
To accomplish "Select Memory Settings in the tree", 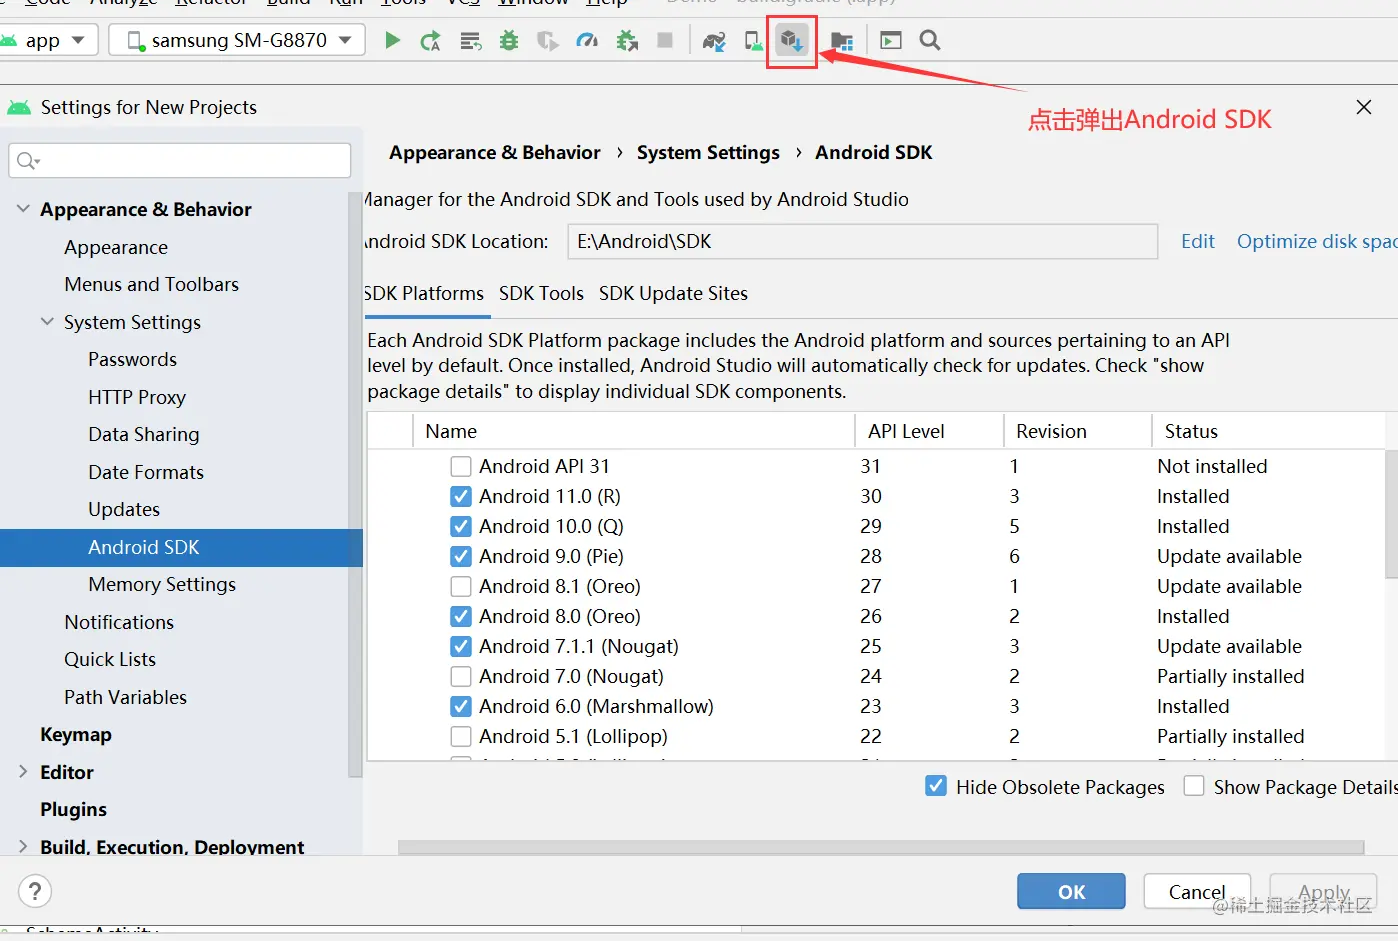I will tap(162, 584).
